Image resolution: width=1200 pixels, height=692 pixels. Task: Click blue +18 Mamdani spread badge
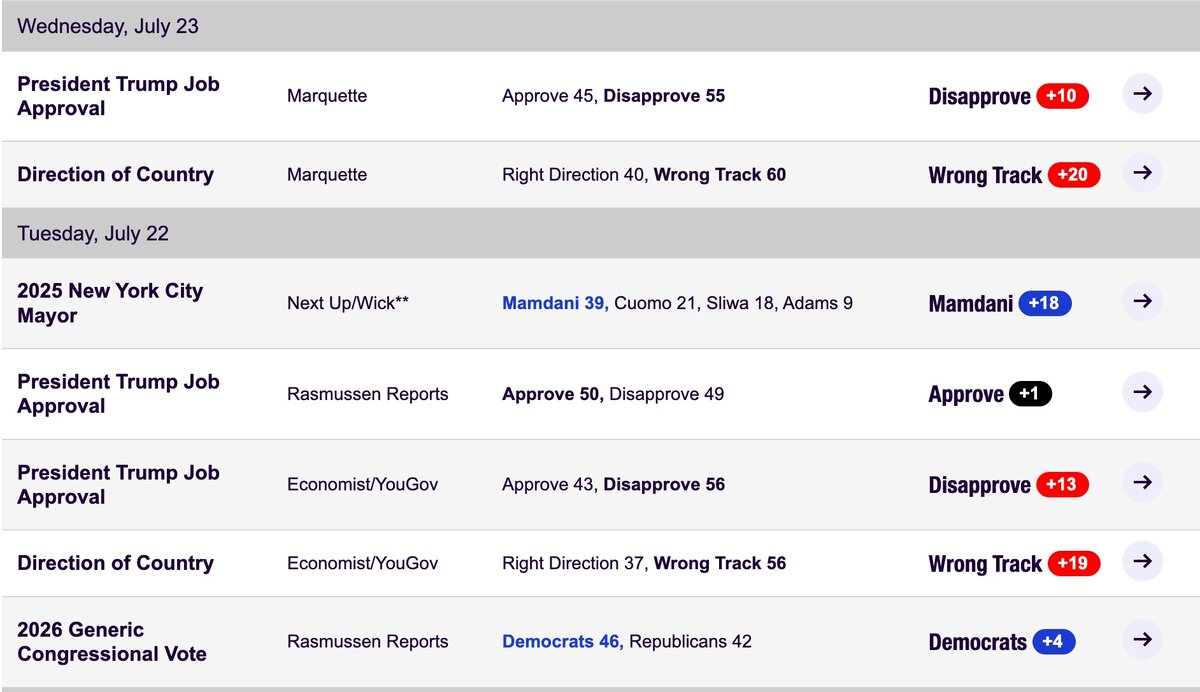point(1044,303)
